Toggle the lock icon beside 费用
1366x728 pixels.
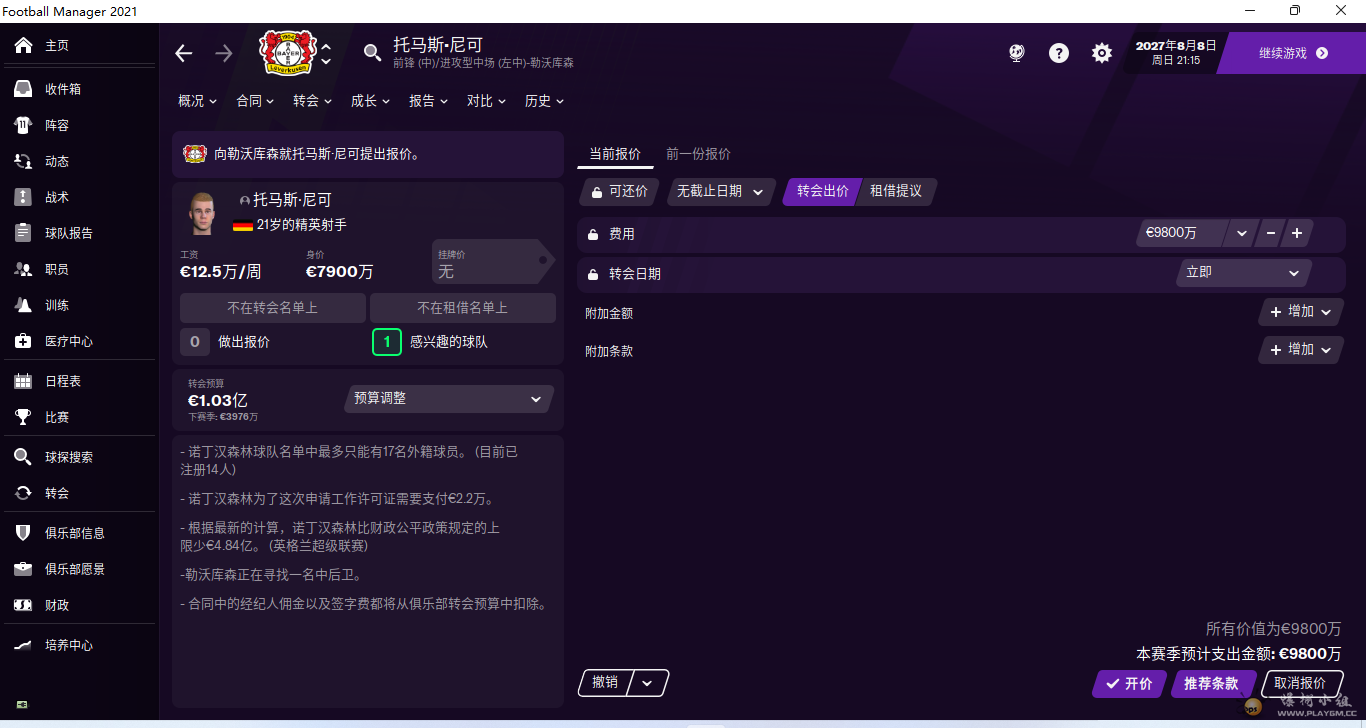593,234
